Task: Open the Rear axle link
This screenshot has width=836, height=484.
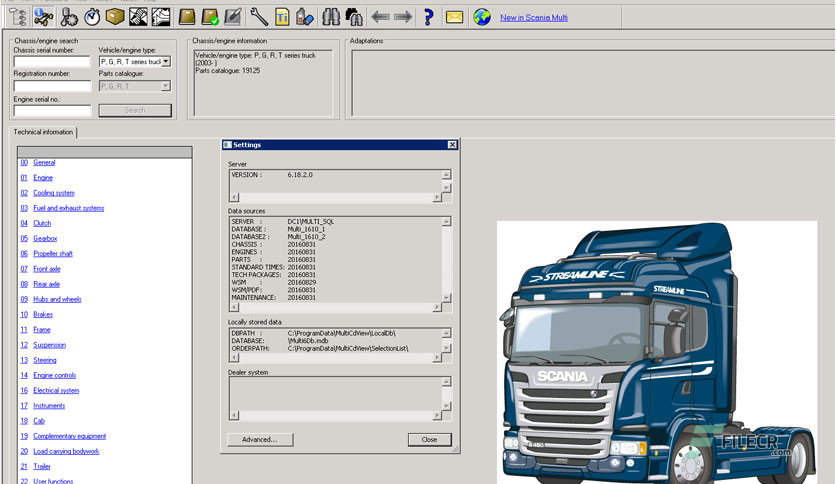Action: [46, 284]
